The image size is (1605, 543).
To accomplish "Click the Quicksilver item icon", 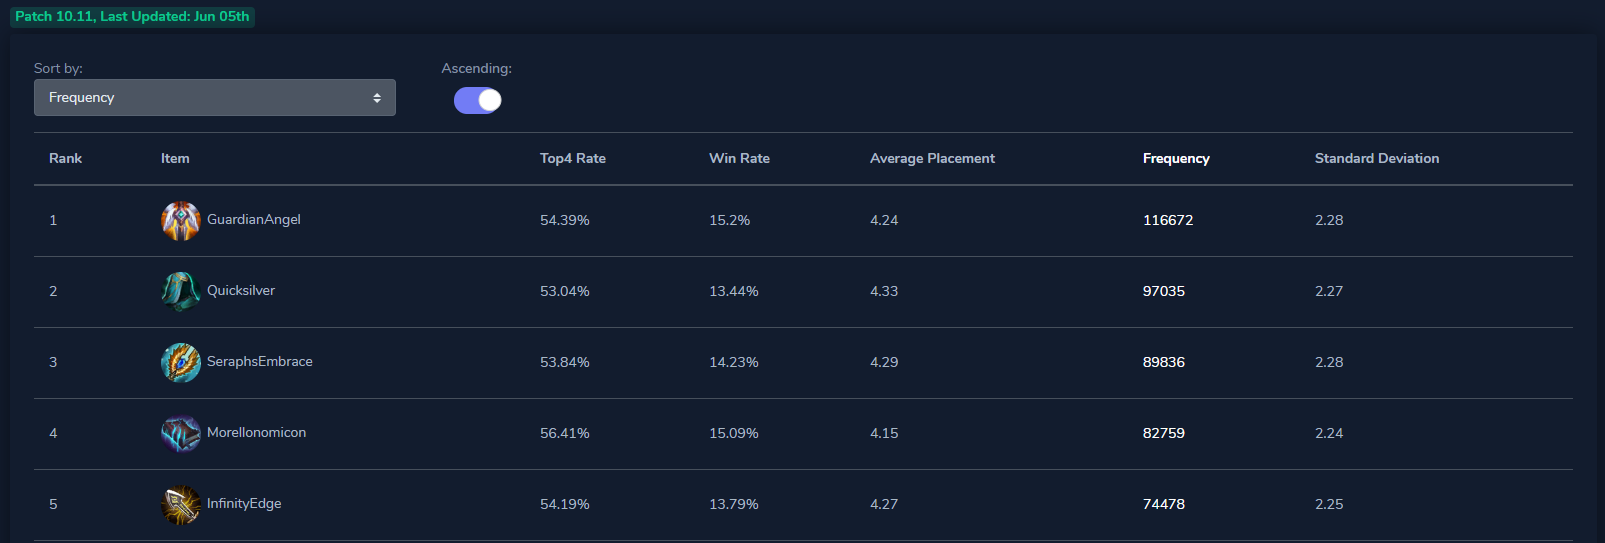I will pyautogui.click(x=181, y=292).
